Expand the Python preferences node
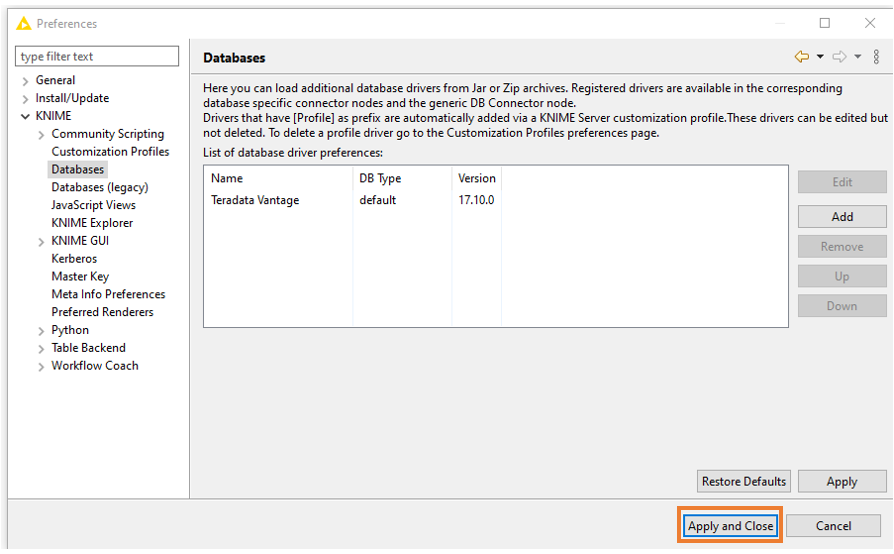894x554 pixels. tap(41, 331)
